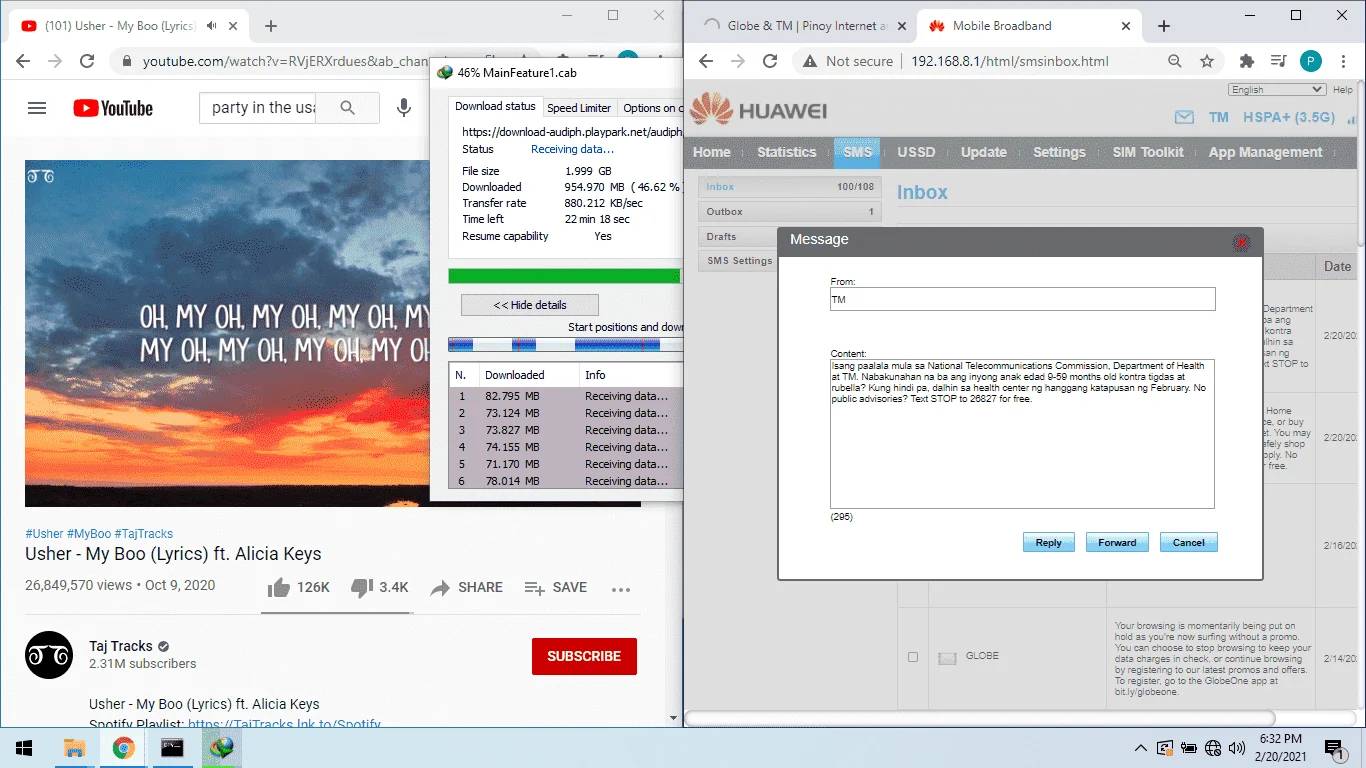Open the video's more actions ellipsis menu
The image size is (1366, 768).
click(x=621, y=589)
